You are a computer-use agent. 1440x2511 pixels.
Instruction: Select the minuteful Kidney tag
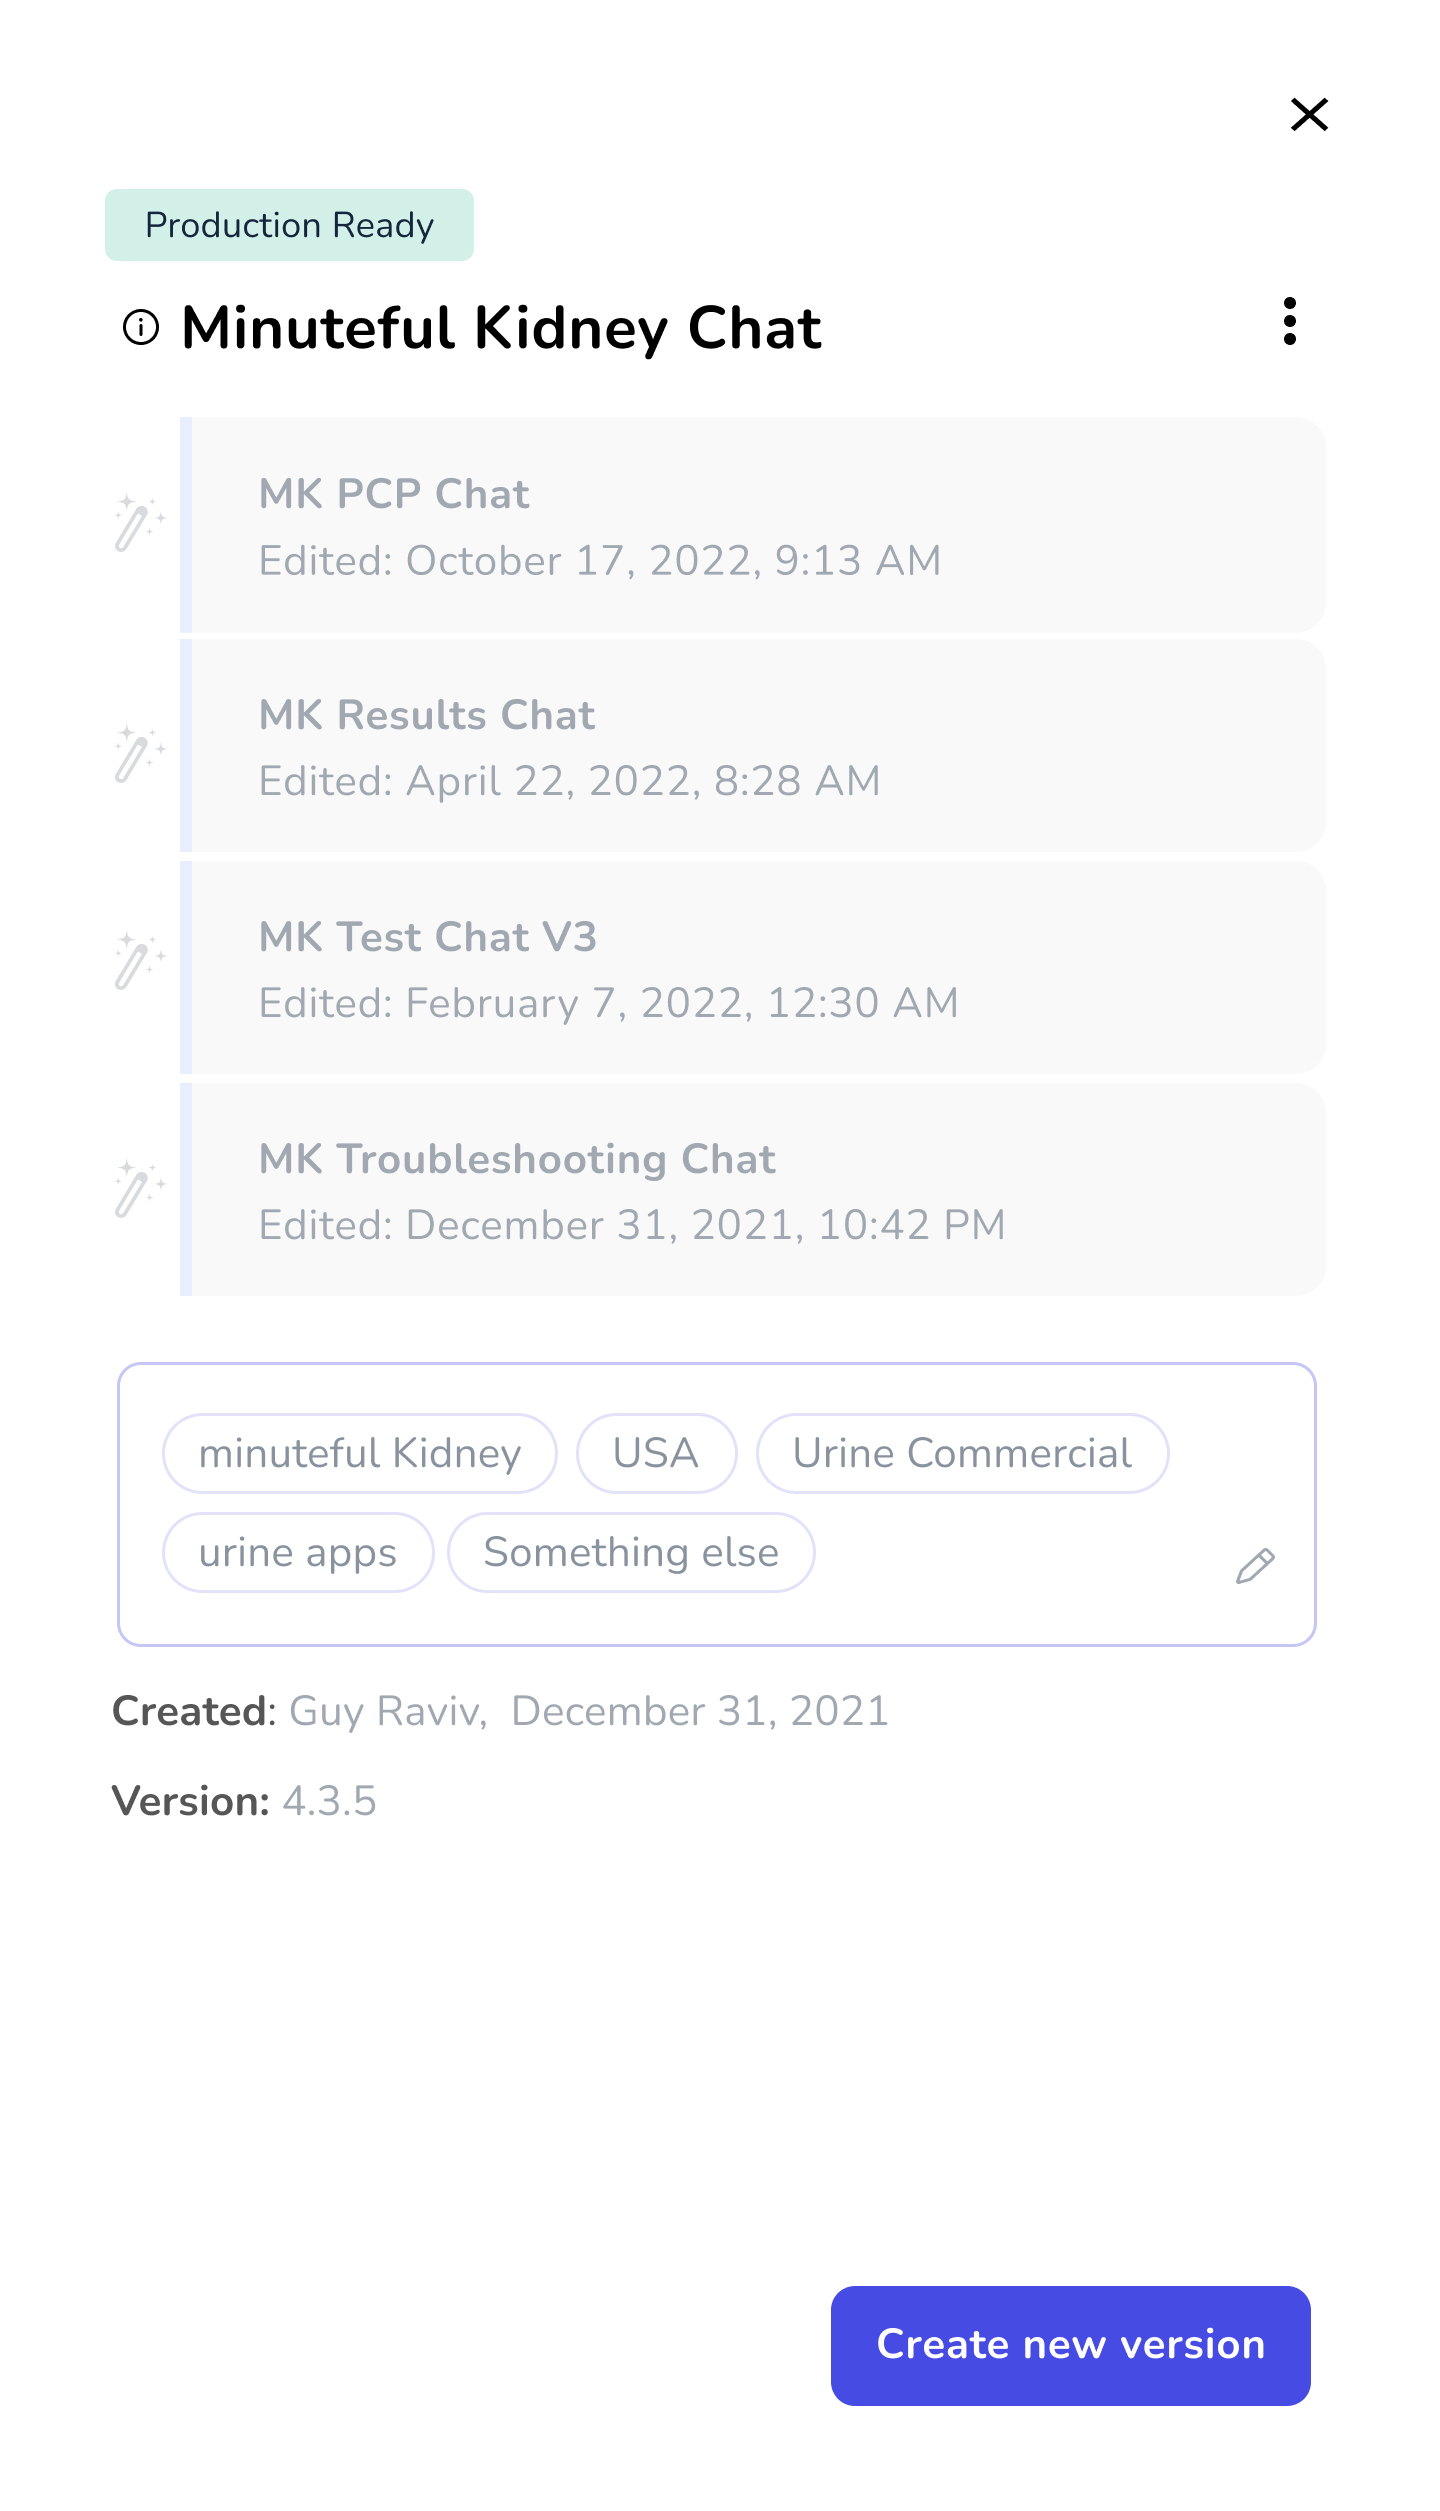click(360, 1453)
